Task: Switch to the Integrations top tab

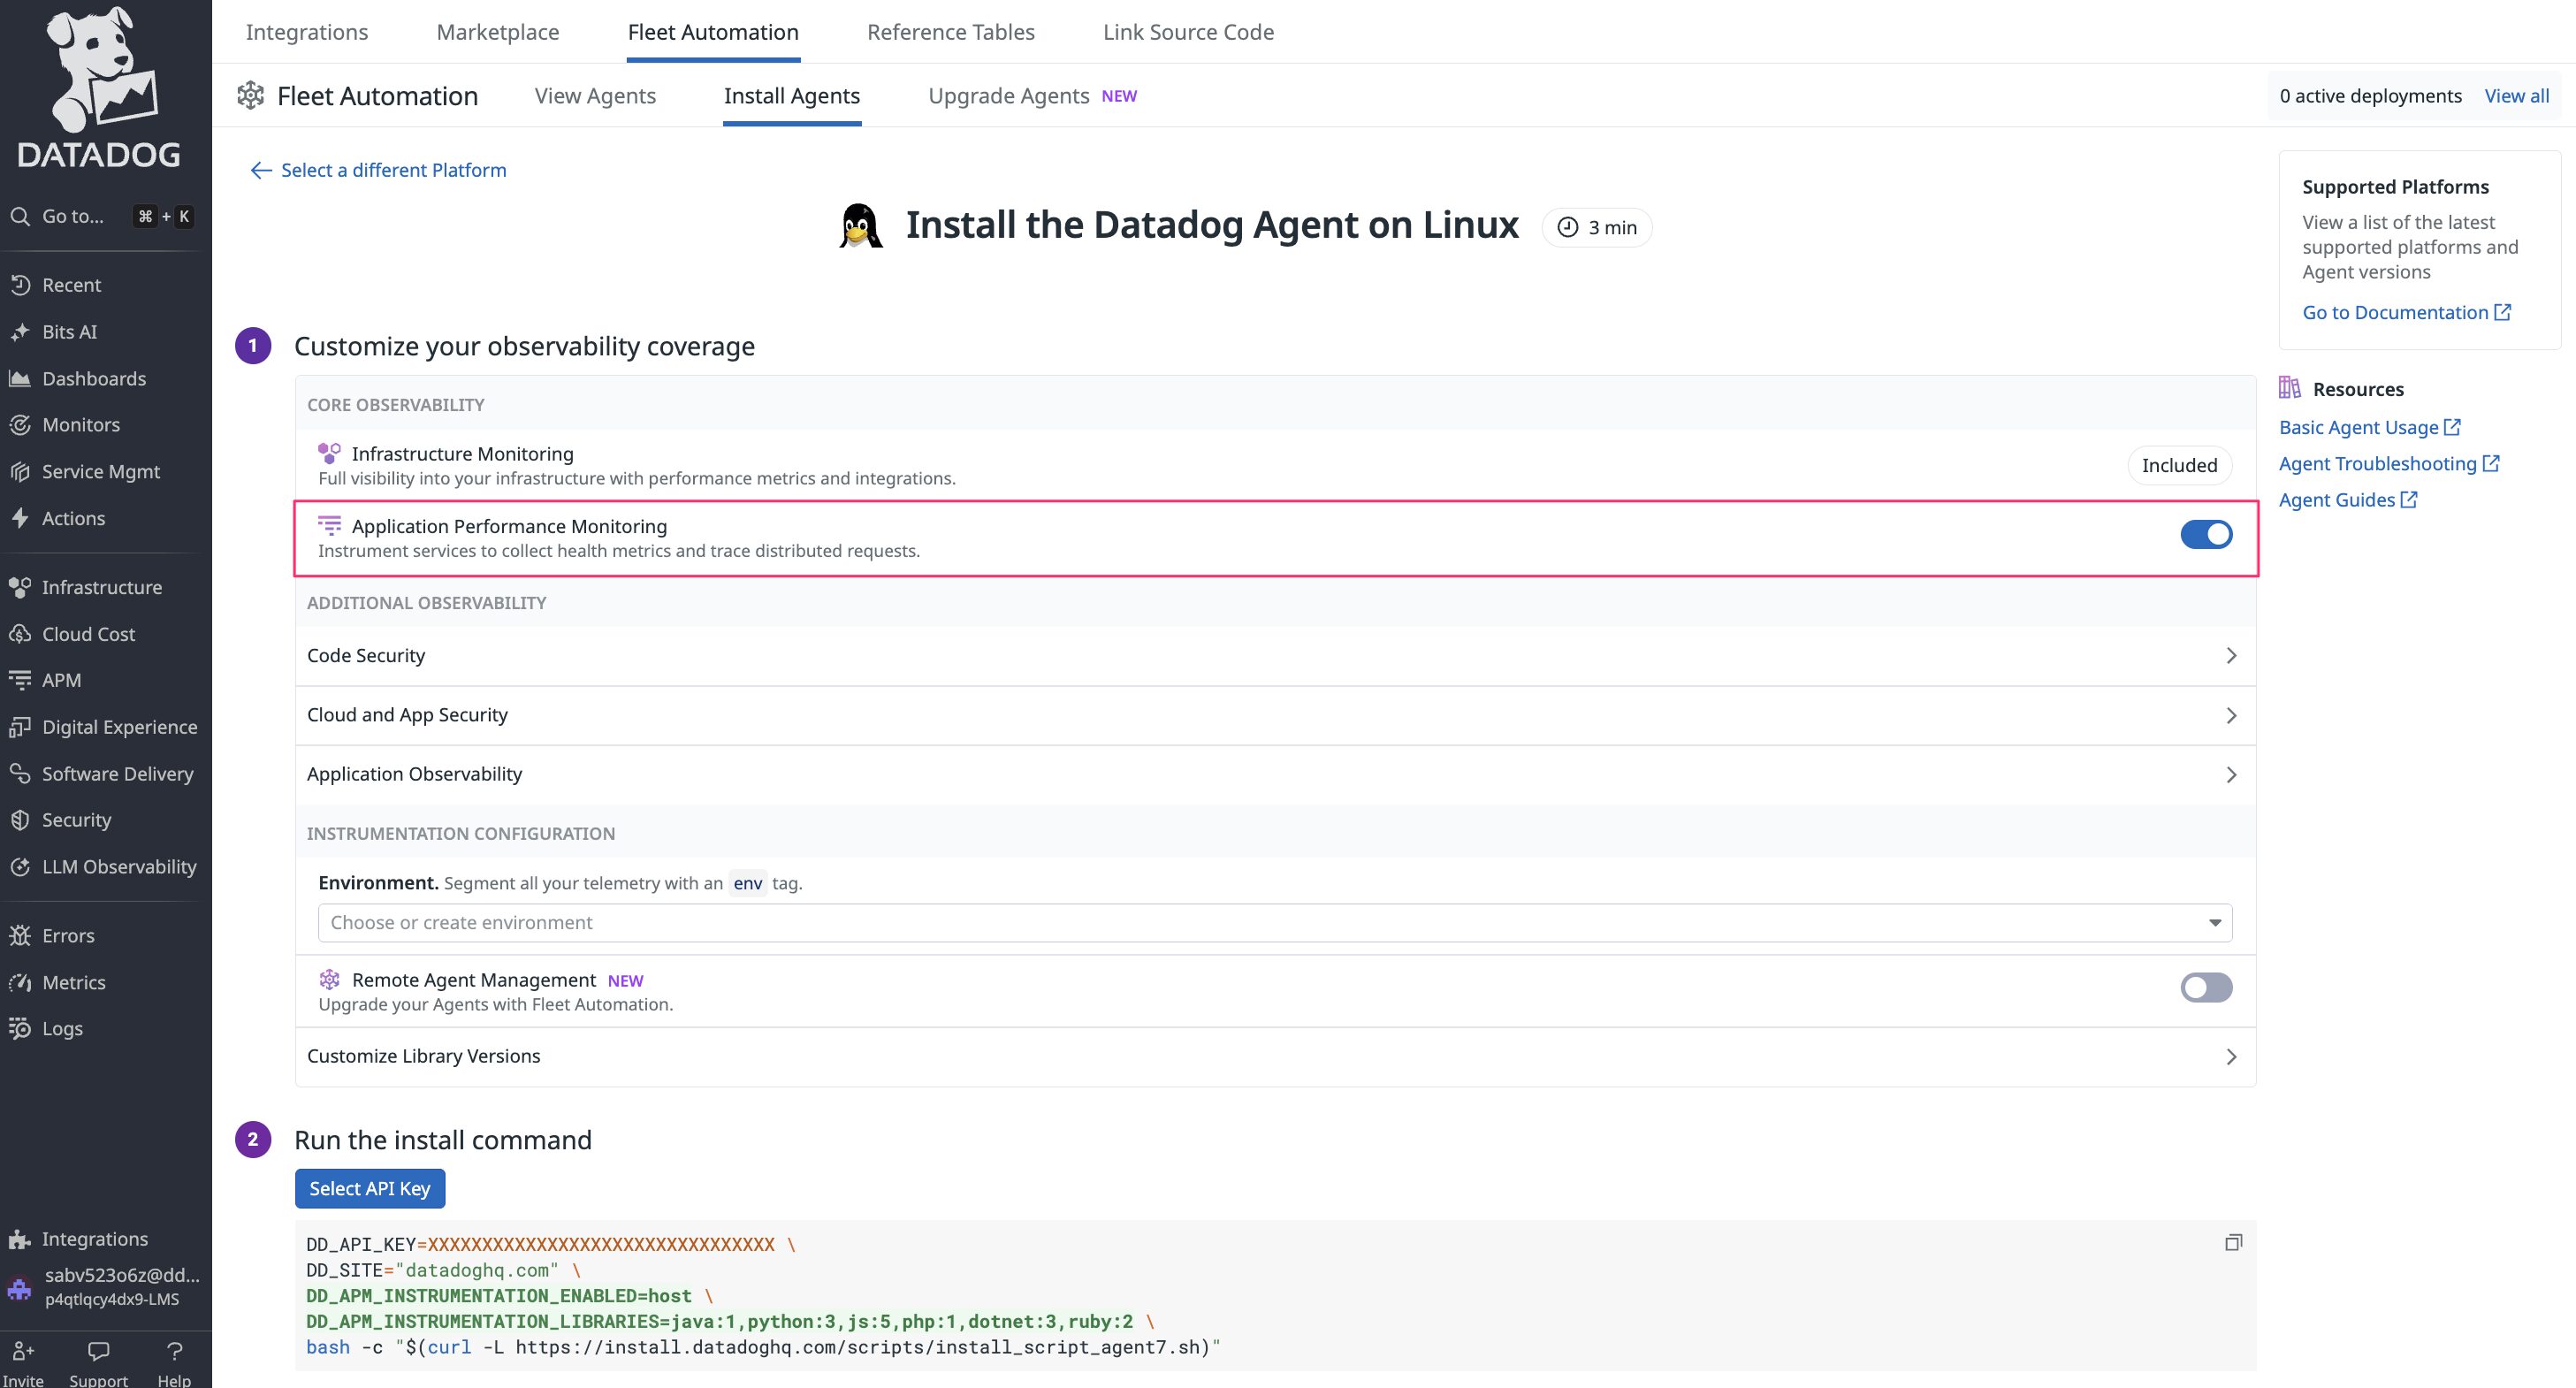Action: click(307, 32)
